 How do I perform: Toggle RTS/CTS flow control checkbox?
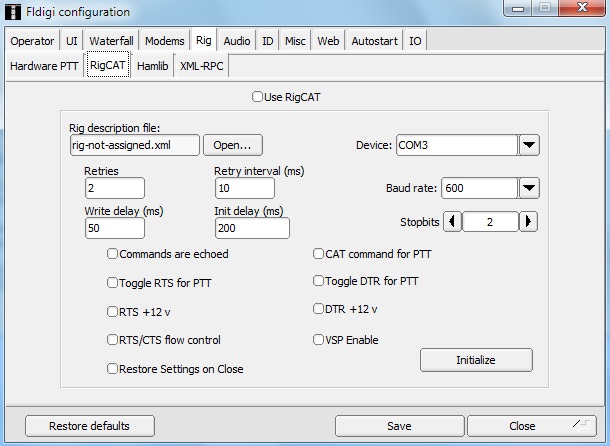tap(113, 340)
